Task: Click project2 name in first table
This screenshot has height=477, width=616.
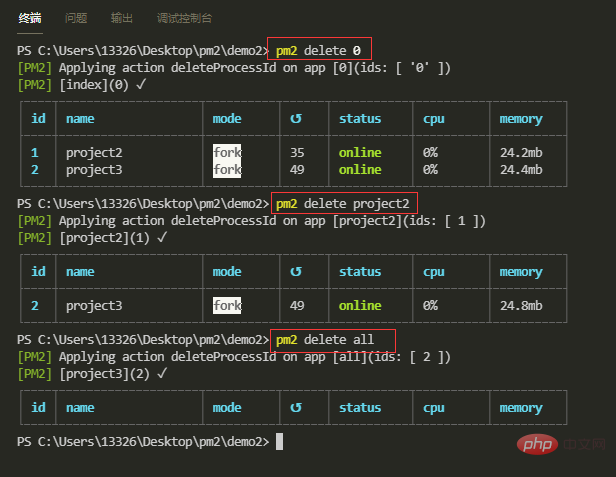Action: tap(94, 153)
